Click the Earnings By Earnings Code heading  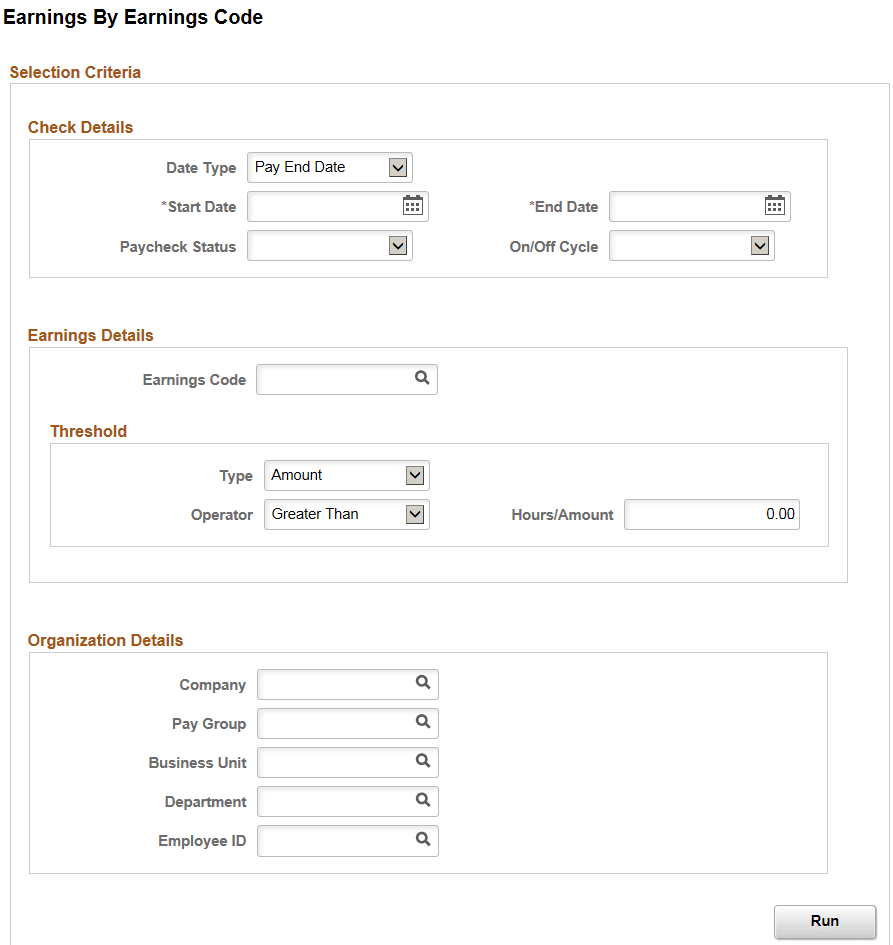click(x=134, y=17)
